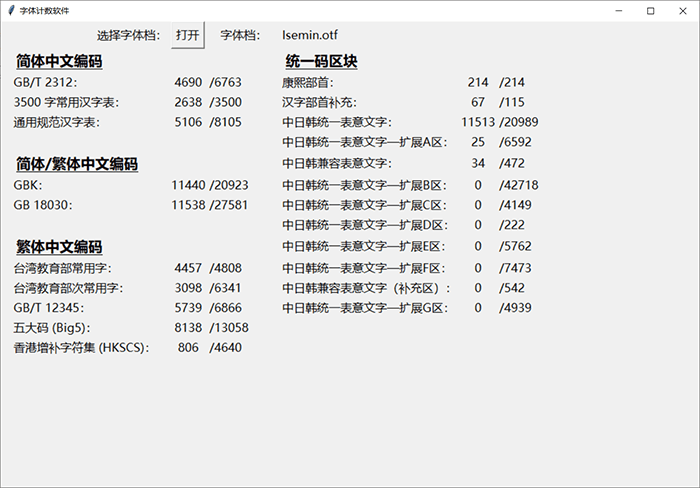The height and width of the screenshot is (488, 700).
Task: Click the GB 18030 row label
Action: [x=43, y=205]
